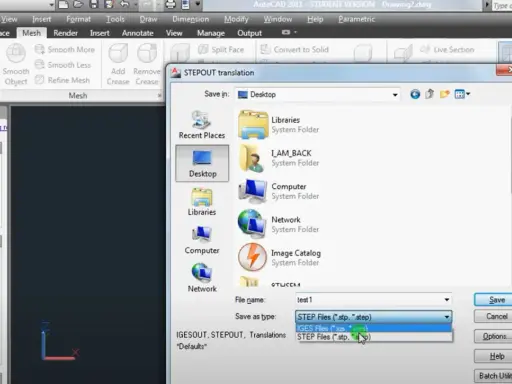Select the Libraries System Folder item
The width and height of the screenshot is (512, 384).
278,125
